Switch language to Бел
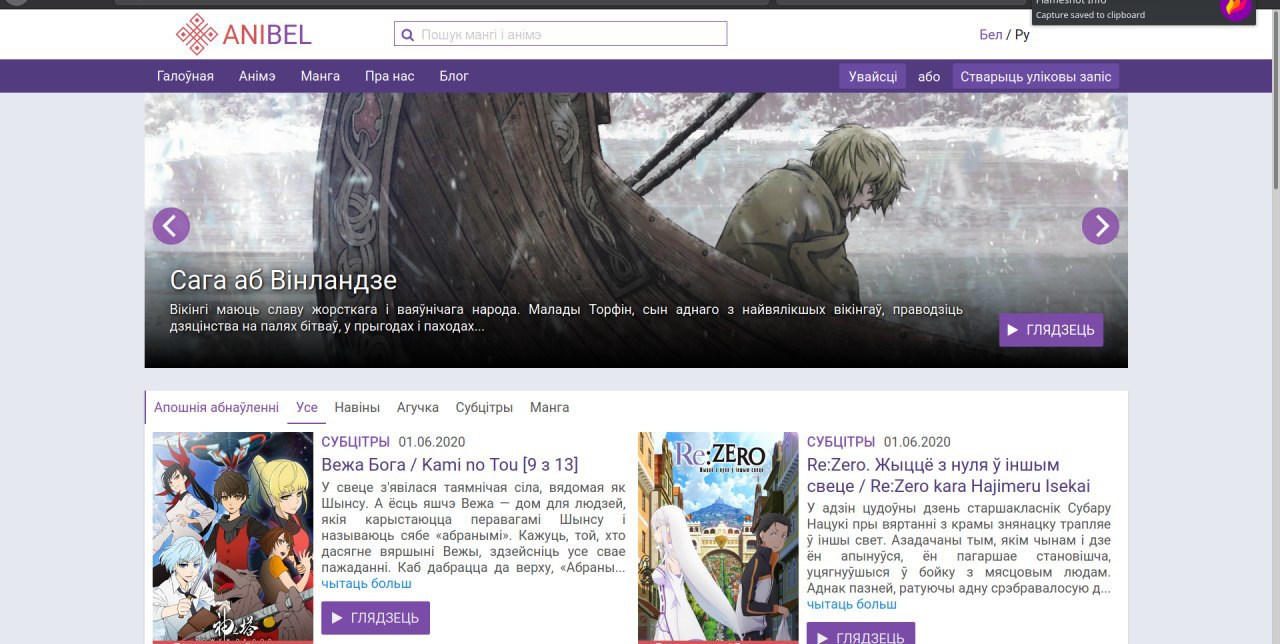 pos(990,34)
